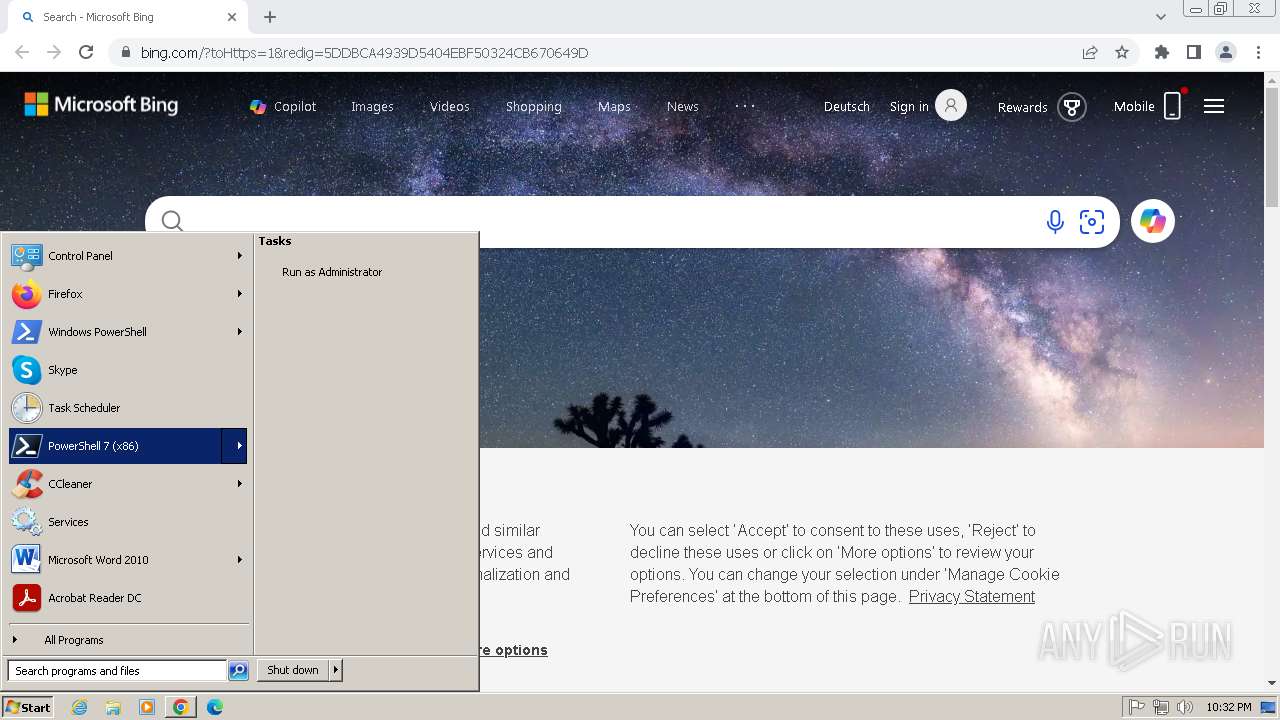Launch Microsoft Word 2010
The image size is (1280, 720).
pyautogui.click(x=127, y=560)
